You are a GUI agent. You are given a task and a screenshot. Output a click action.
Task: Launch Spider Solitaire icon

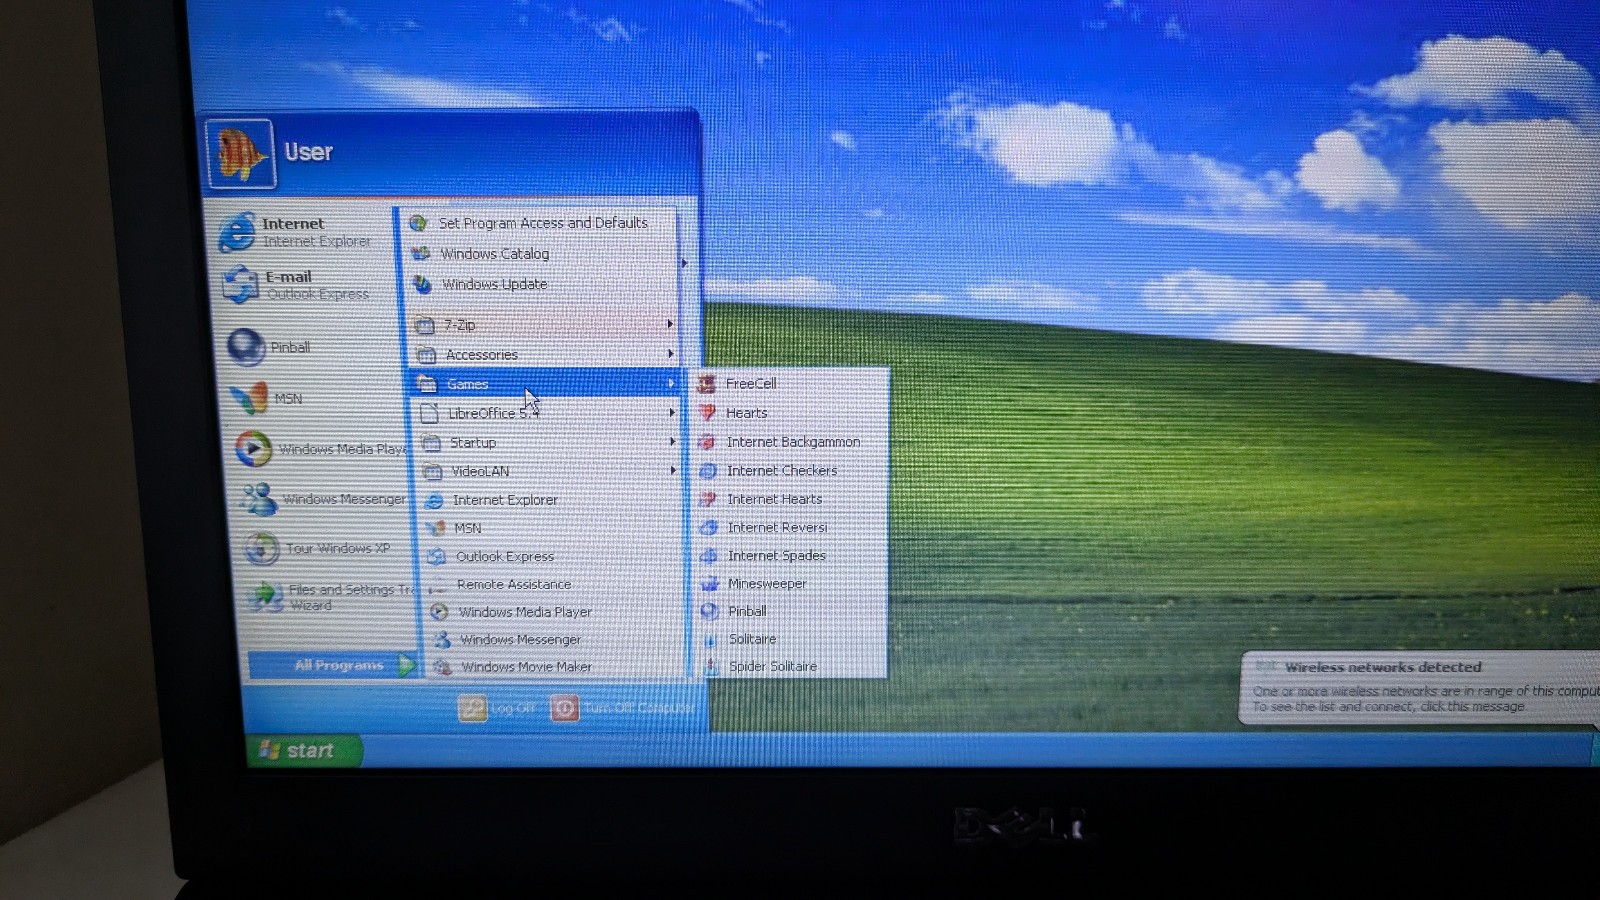tap(712, 667)
